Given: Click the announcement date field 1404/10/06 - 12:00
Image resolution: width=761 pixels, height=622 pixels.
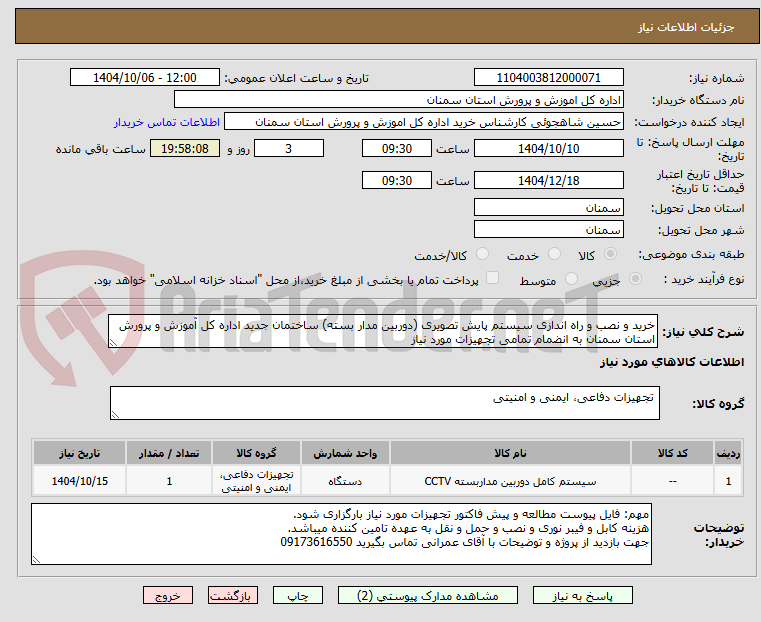Looking at the screenshot, I should coord(145,77).
